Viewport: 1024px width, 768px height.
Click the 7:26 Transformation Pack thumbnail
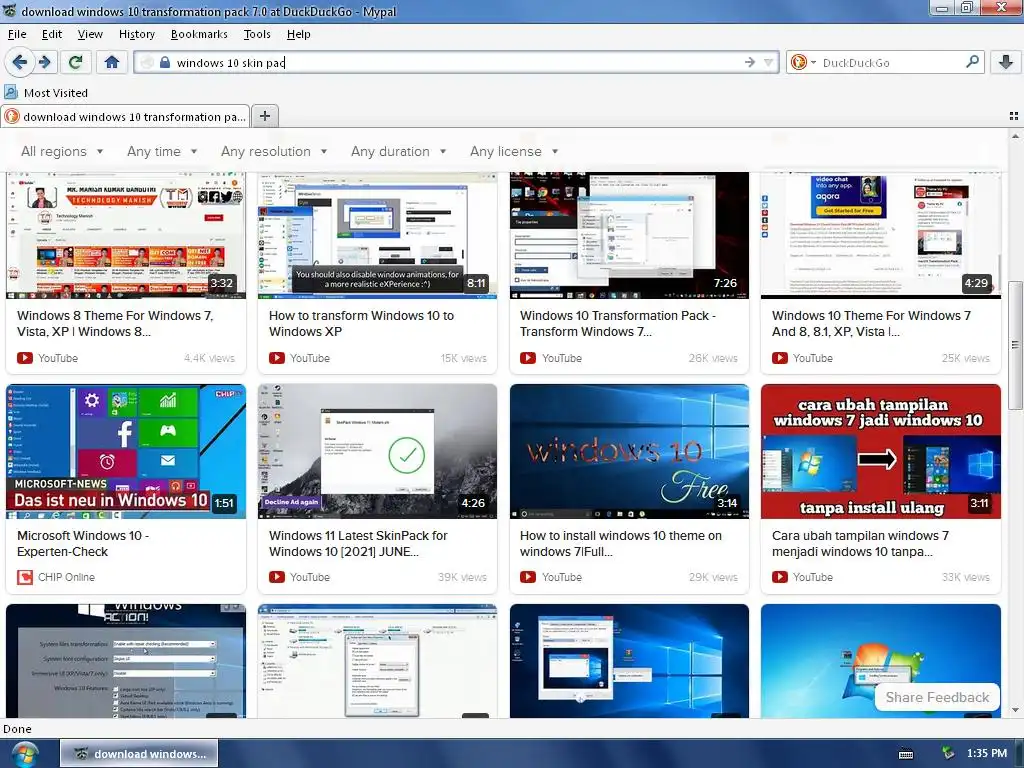(x=630, y=235)
